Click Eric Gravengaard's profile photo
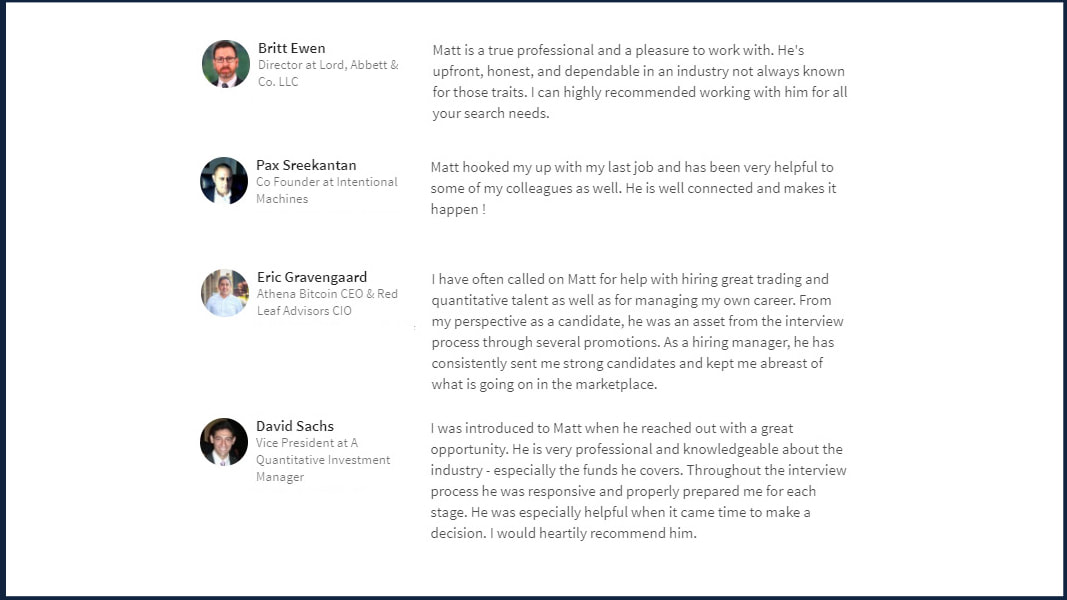This screenshot has height=600, width=1067. [x=225, y=293]
